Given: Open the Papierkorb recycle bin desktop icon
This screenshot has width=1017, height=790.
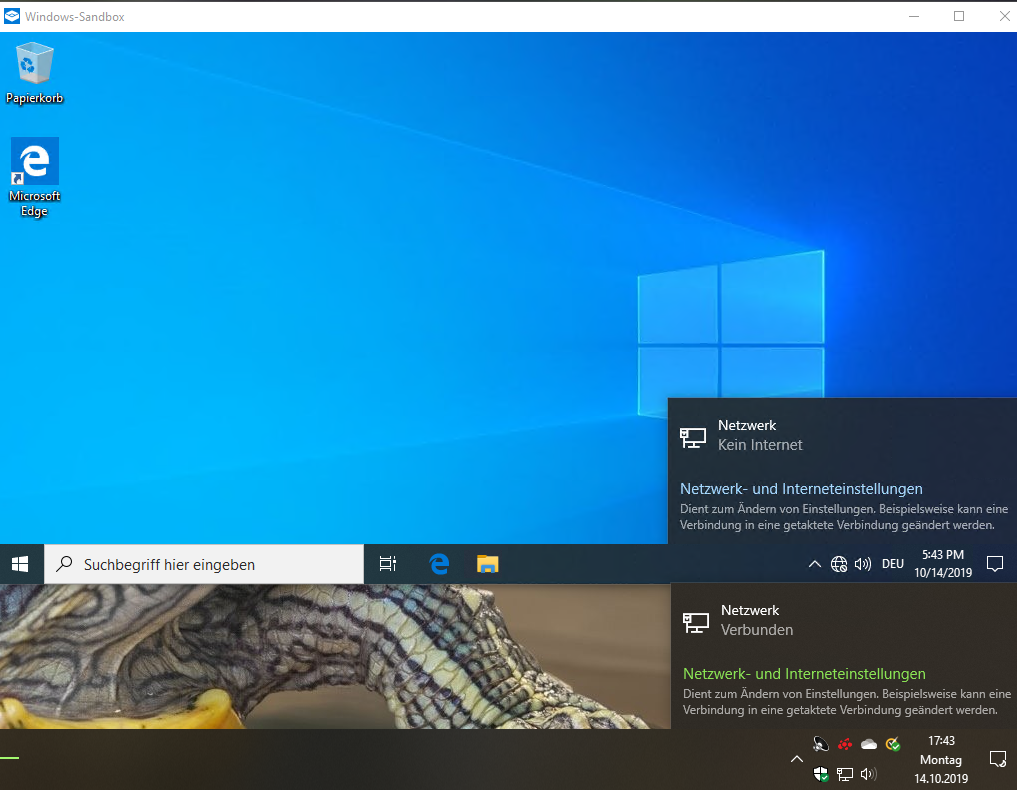Looking at the screenshot, I should pos(34,73).
